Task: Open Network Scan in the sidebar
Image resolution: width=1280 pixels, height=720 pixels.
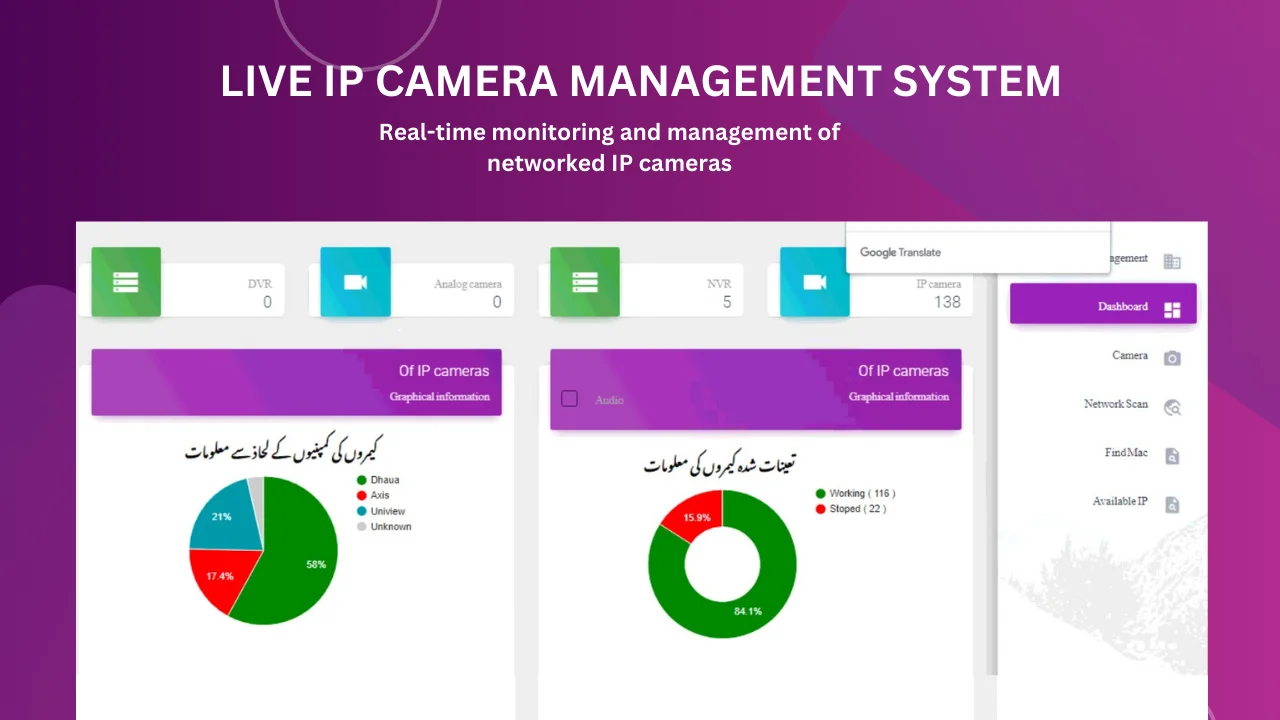Action: (1130, 405)
